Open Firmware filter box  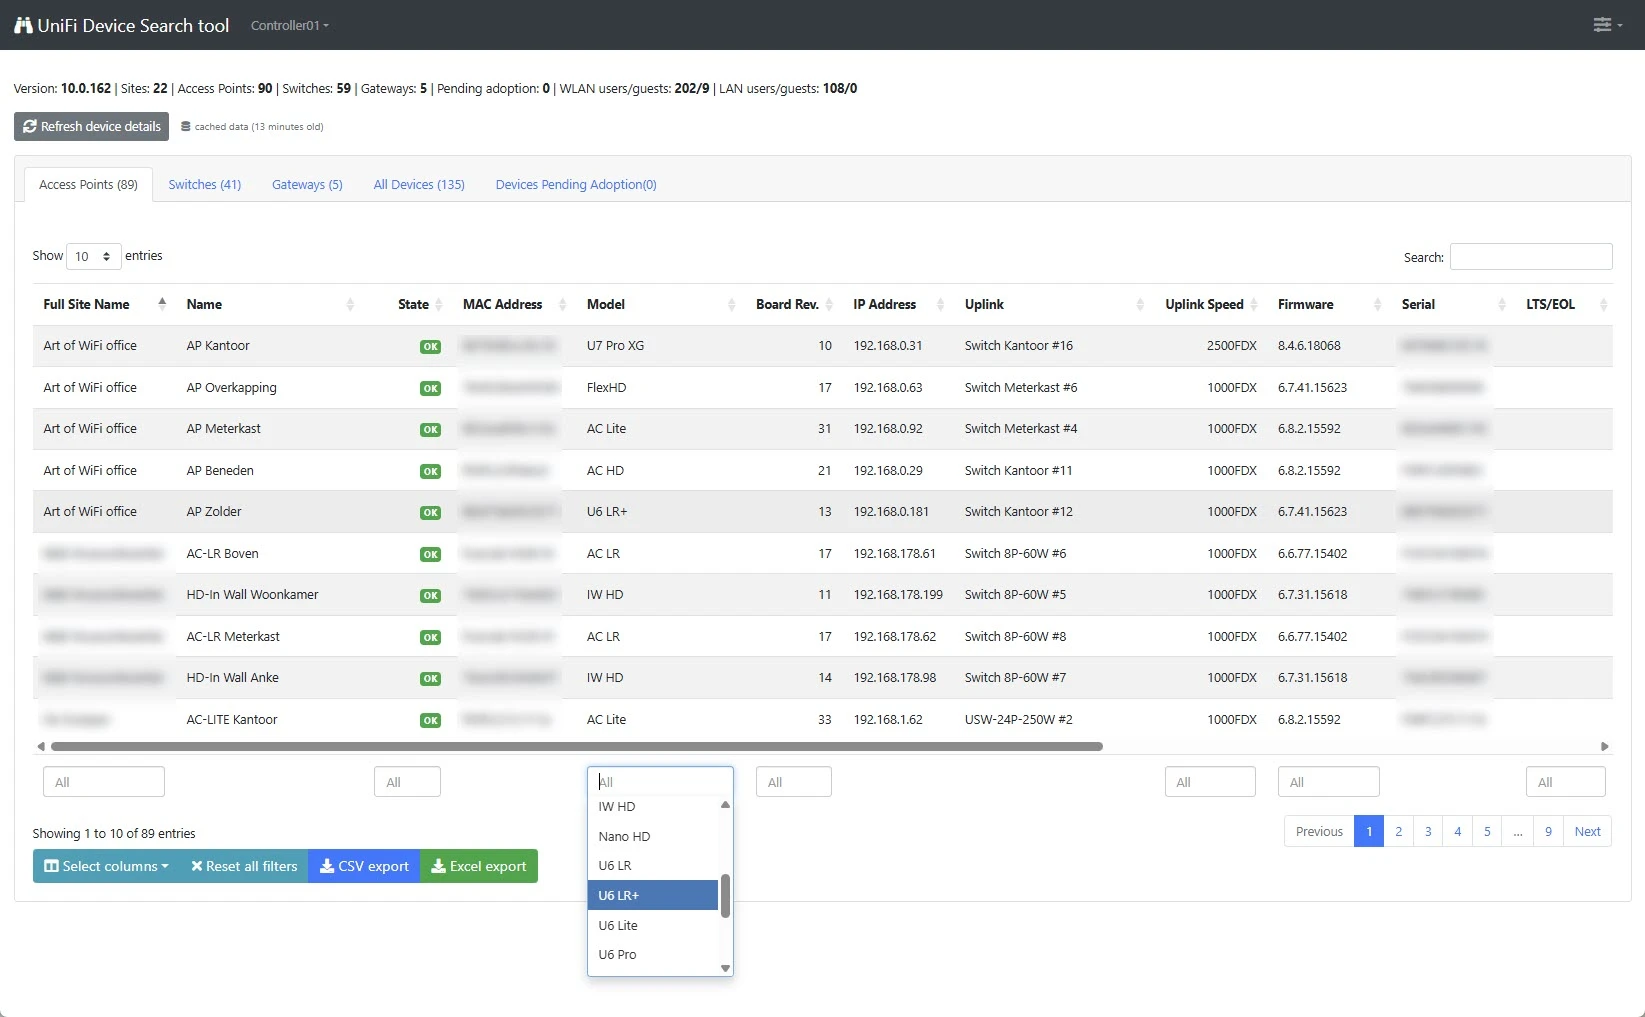(x=1328, y=782)
